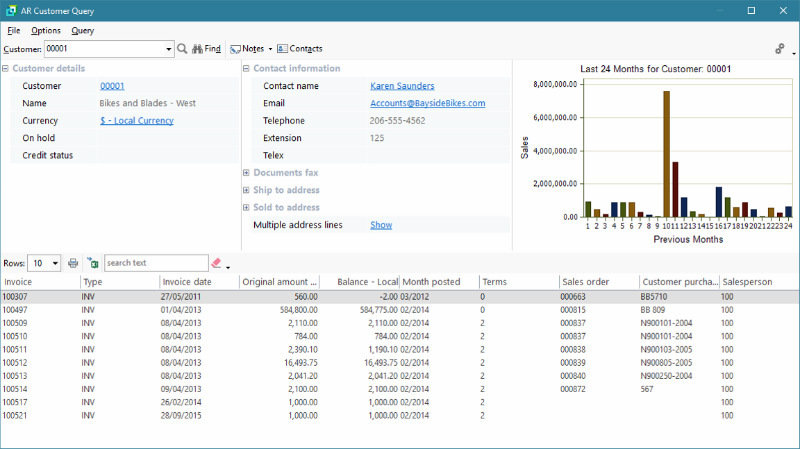Open the Notes toolbar button

click(x=247, y=49)
